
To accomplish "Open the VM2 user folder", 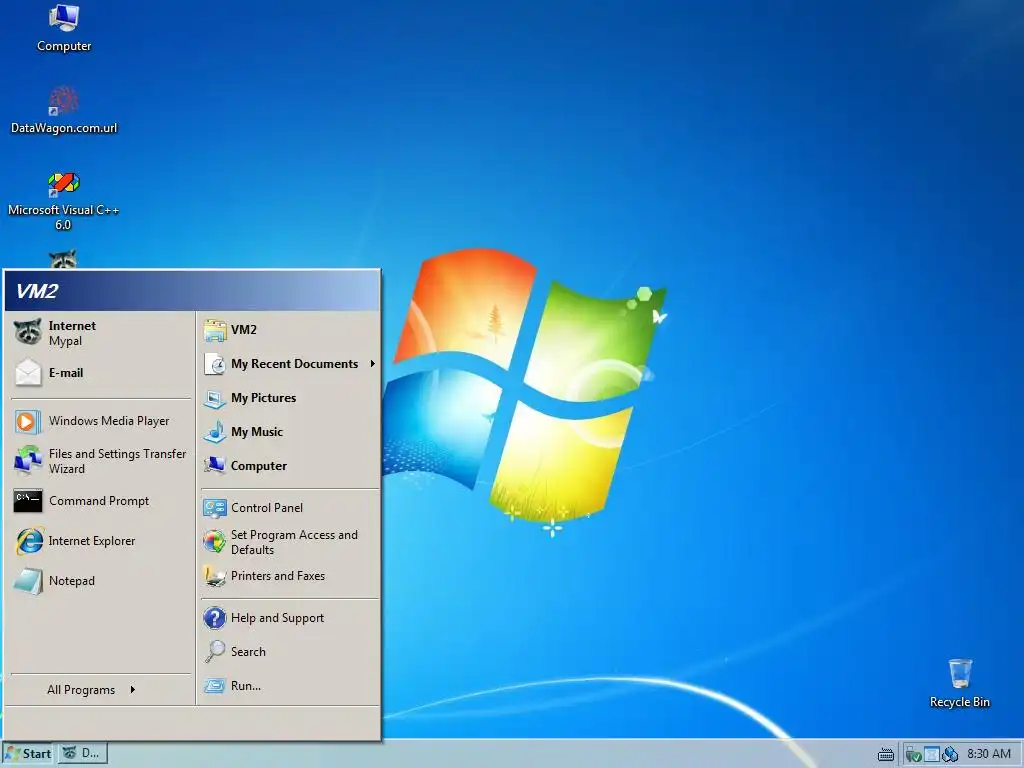I will pos(289,330).
